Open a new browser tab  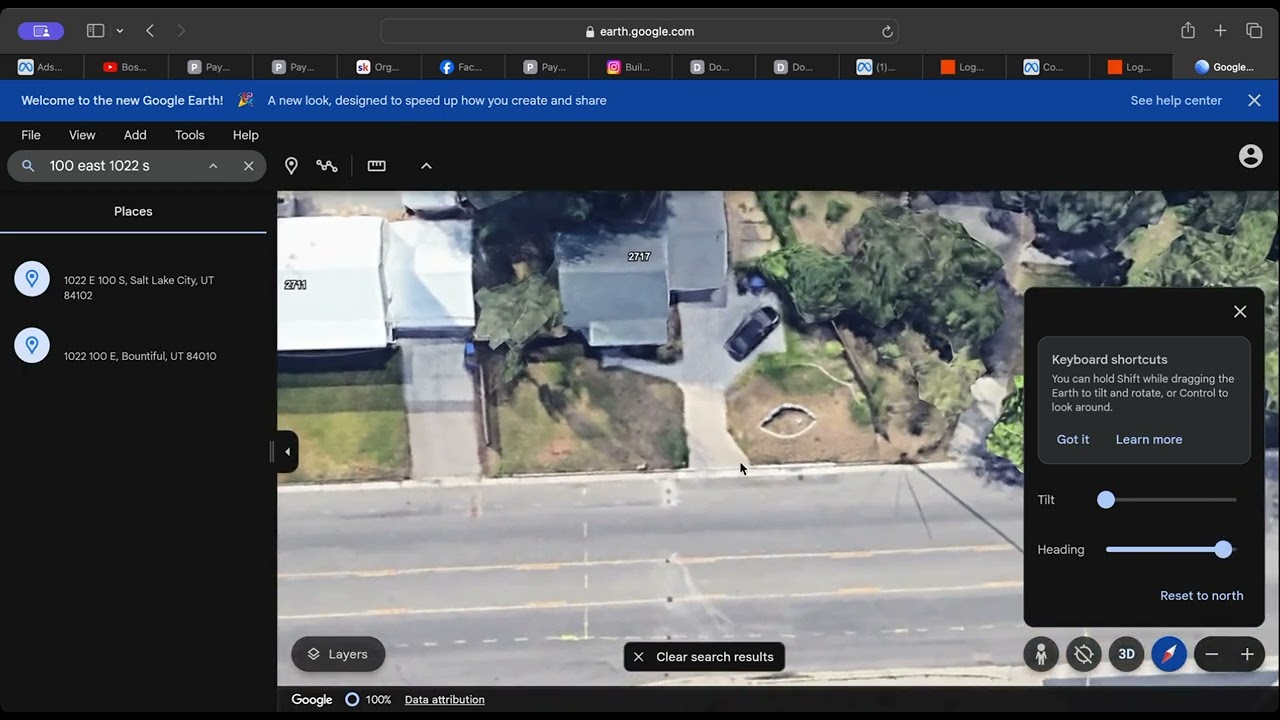(1220, 31)
